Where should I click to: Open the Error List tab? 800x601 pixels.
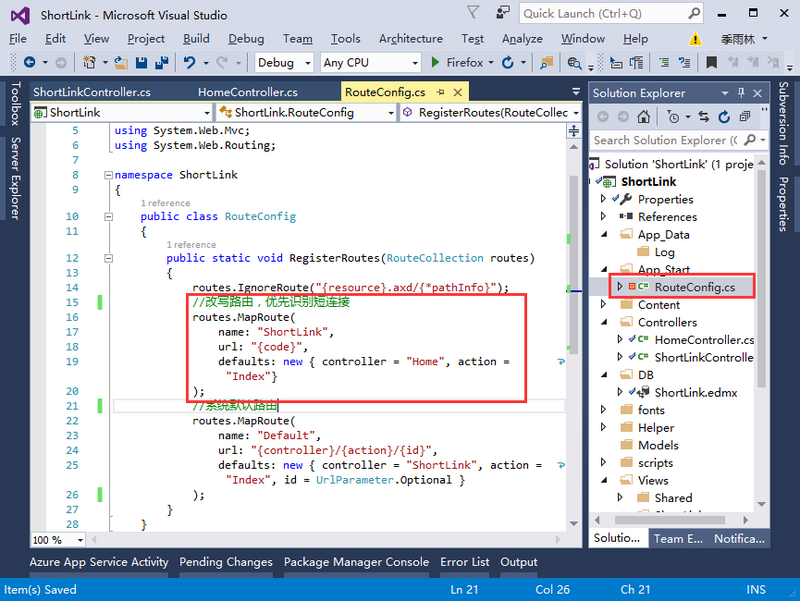click(x=464, y=562)
